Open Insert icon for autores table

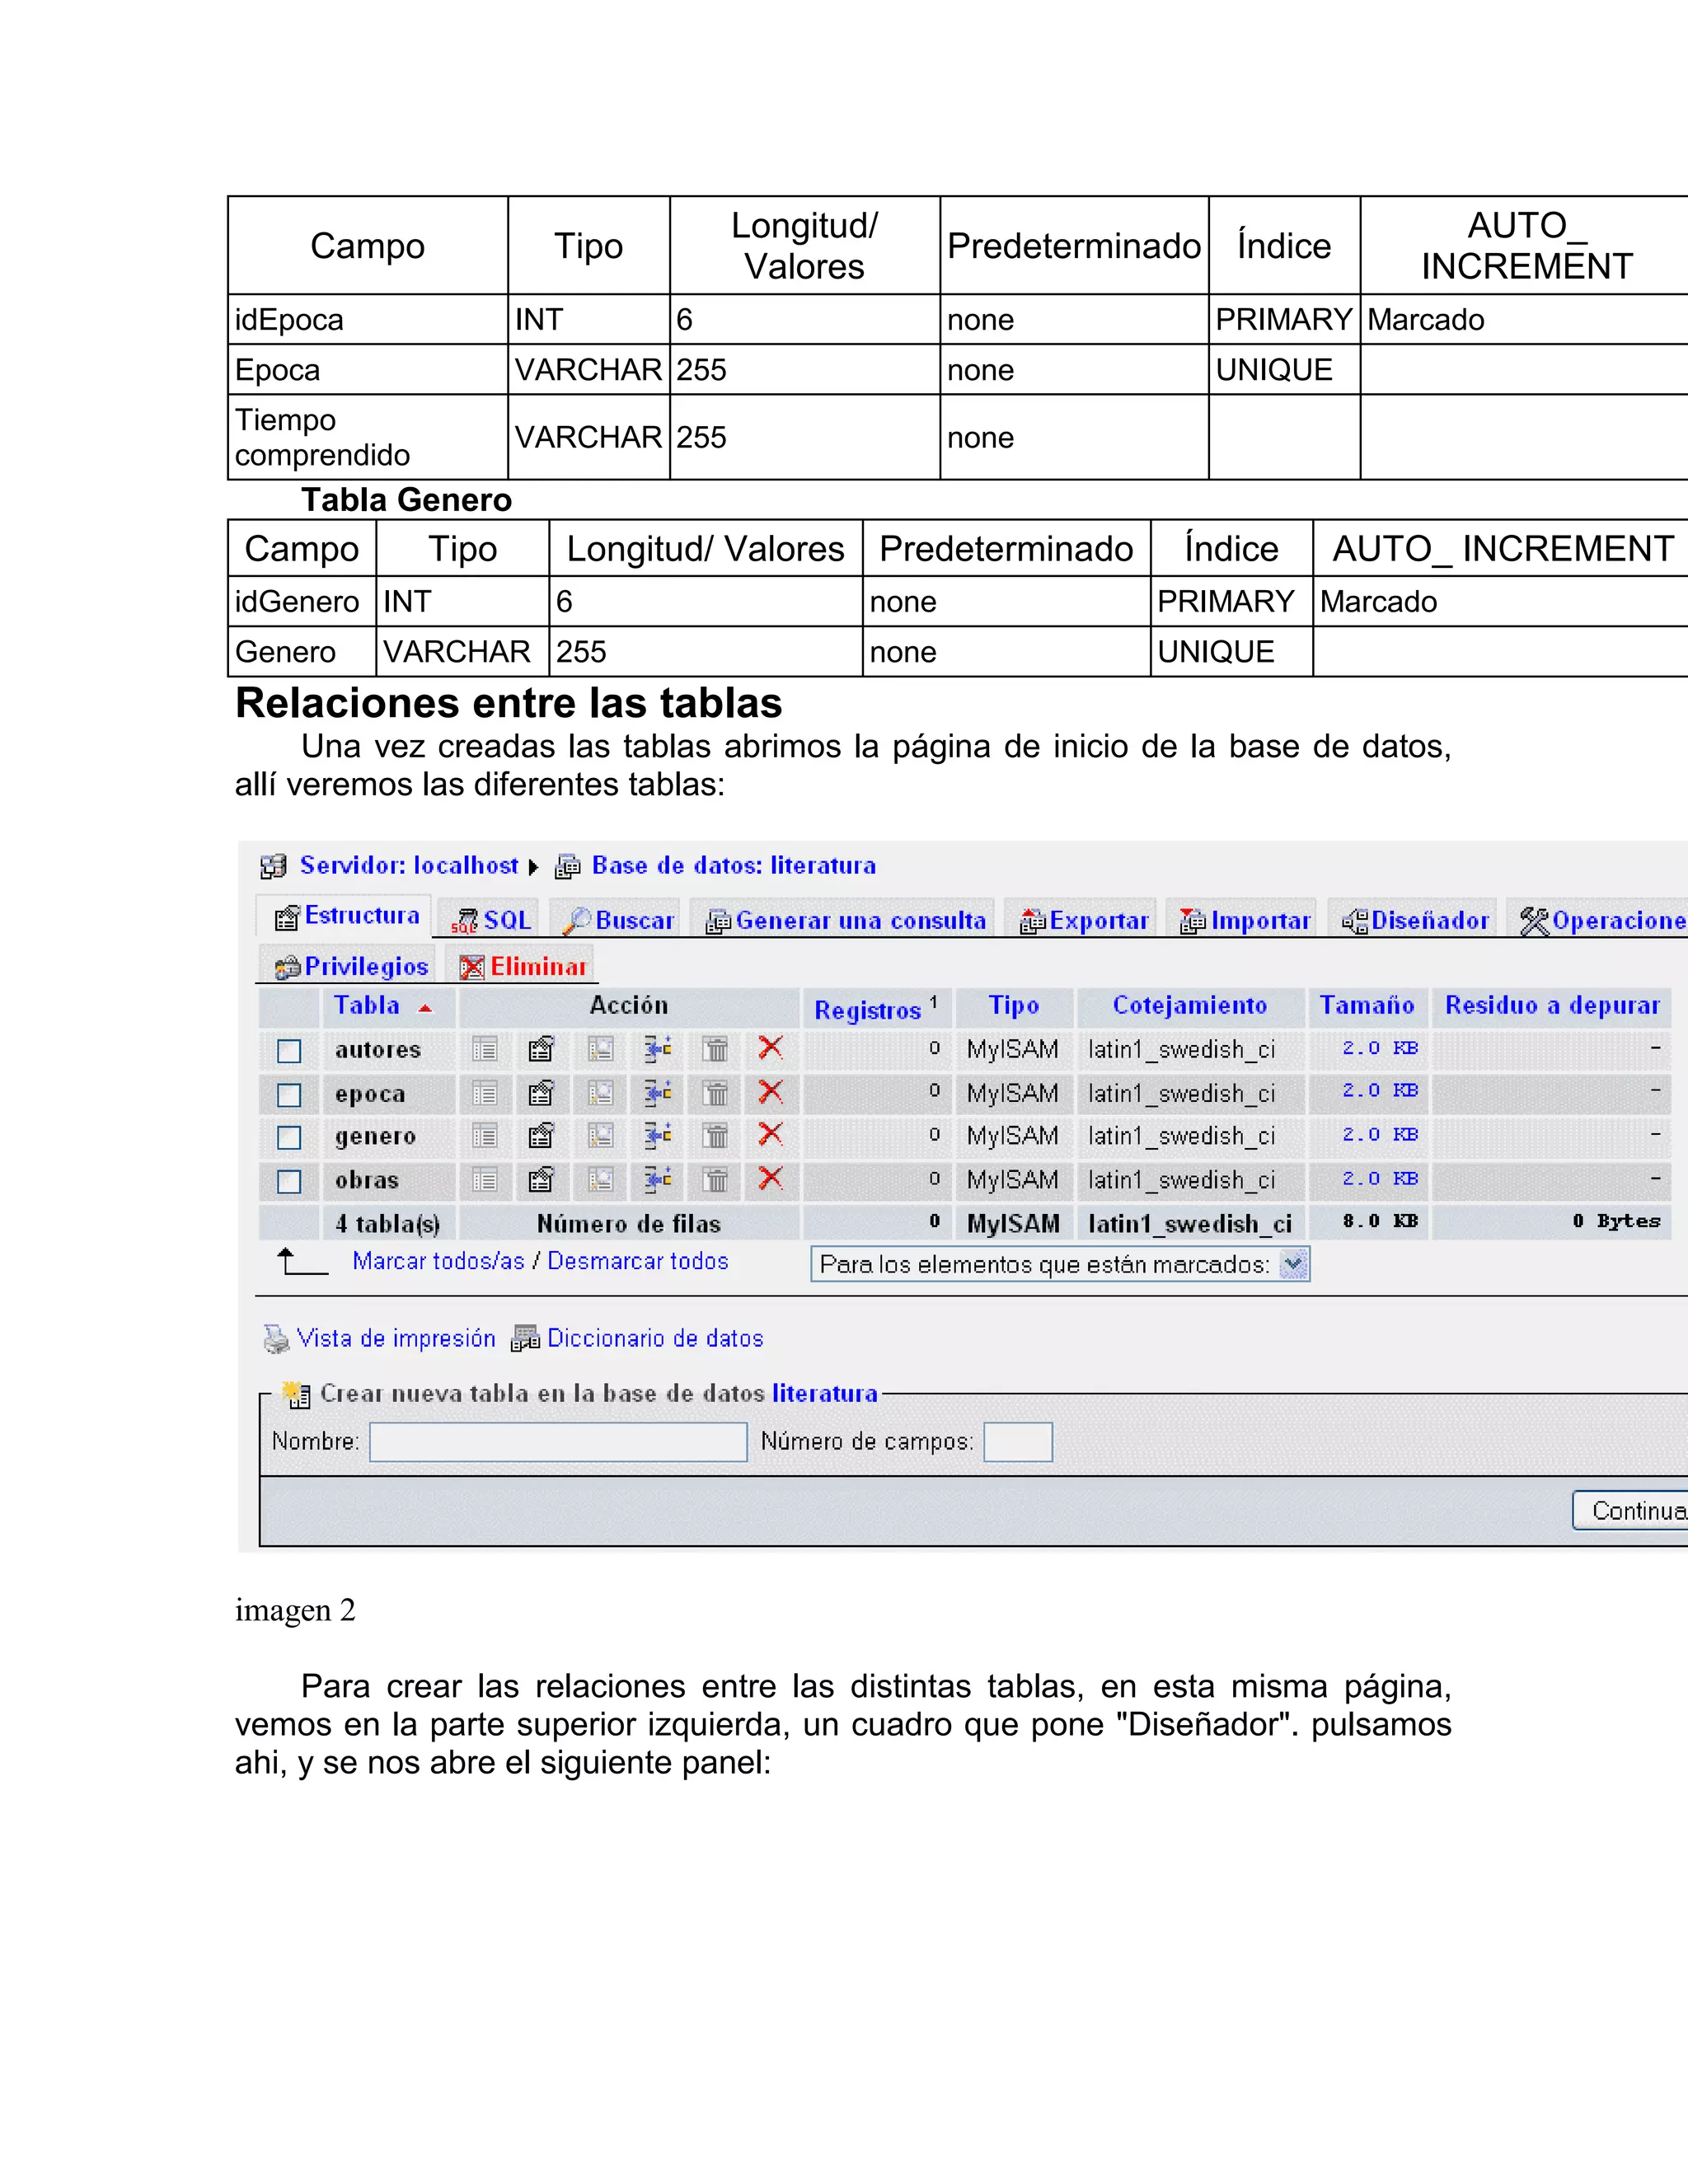coord(658,1048)
